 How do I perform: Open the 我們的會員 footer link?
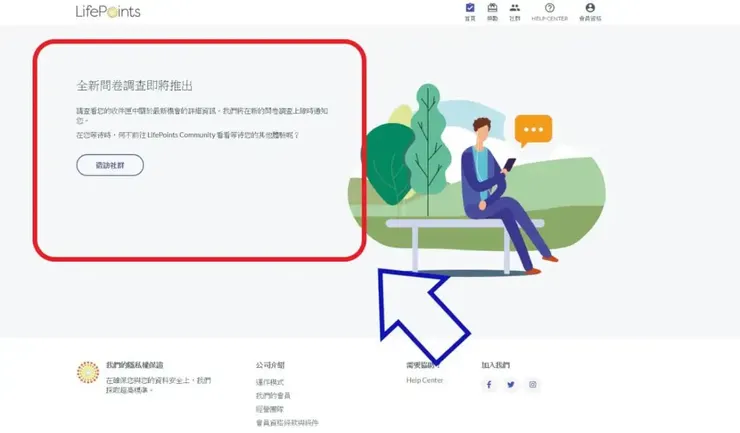coord(273,396)
